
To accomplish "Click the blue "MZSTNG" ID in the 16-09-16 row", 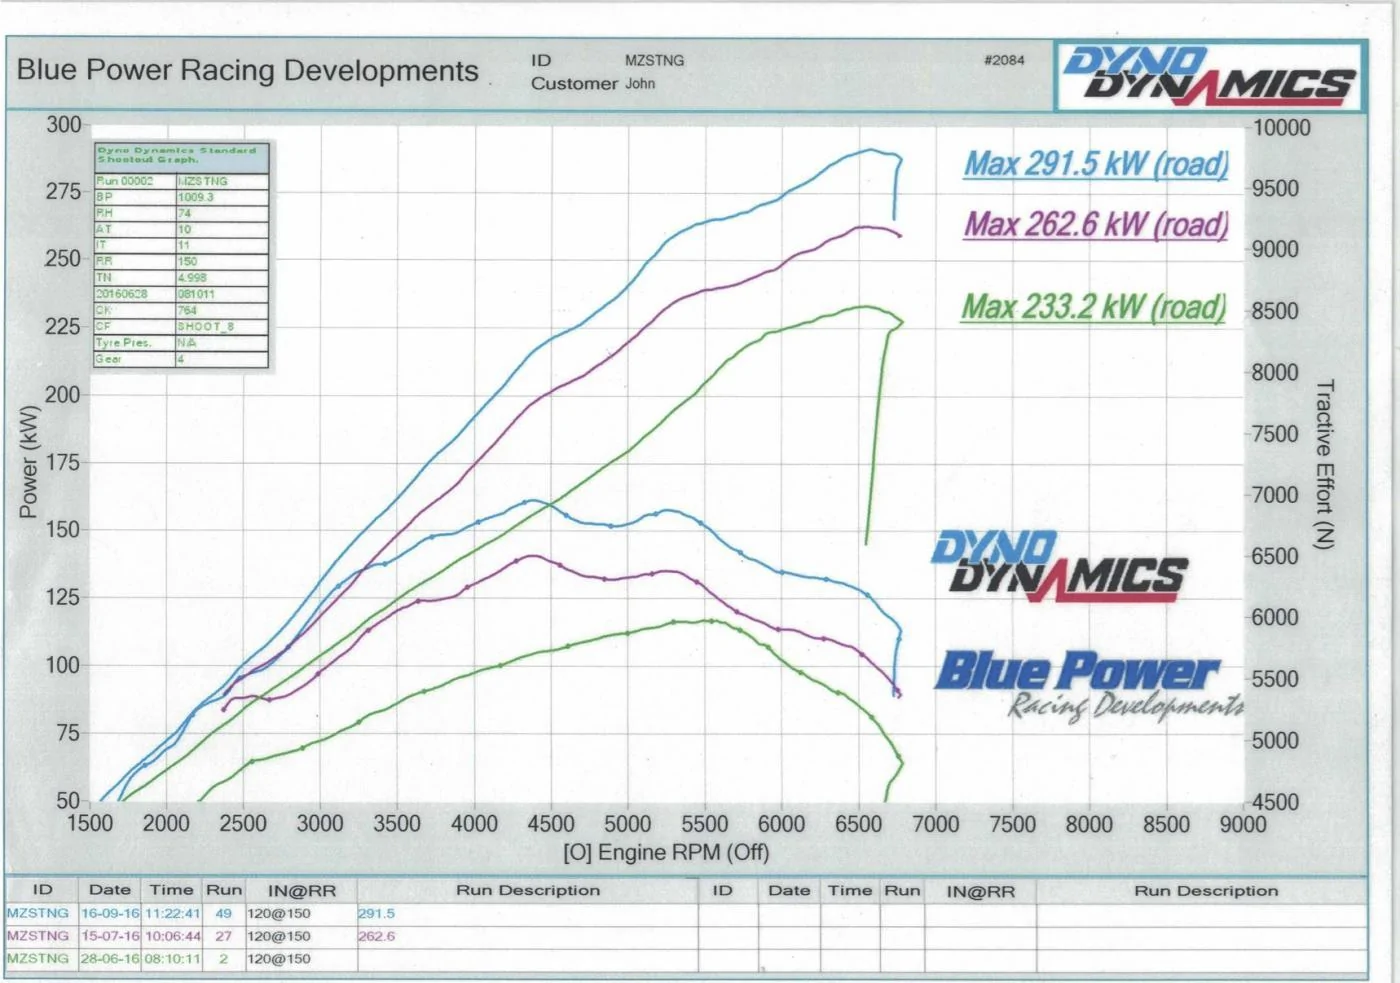I will tap(38, 913).
